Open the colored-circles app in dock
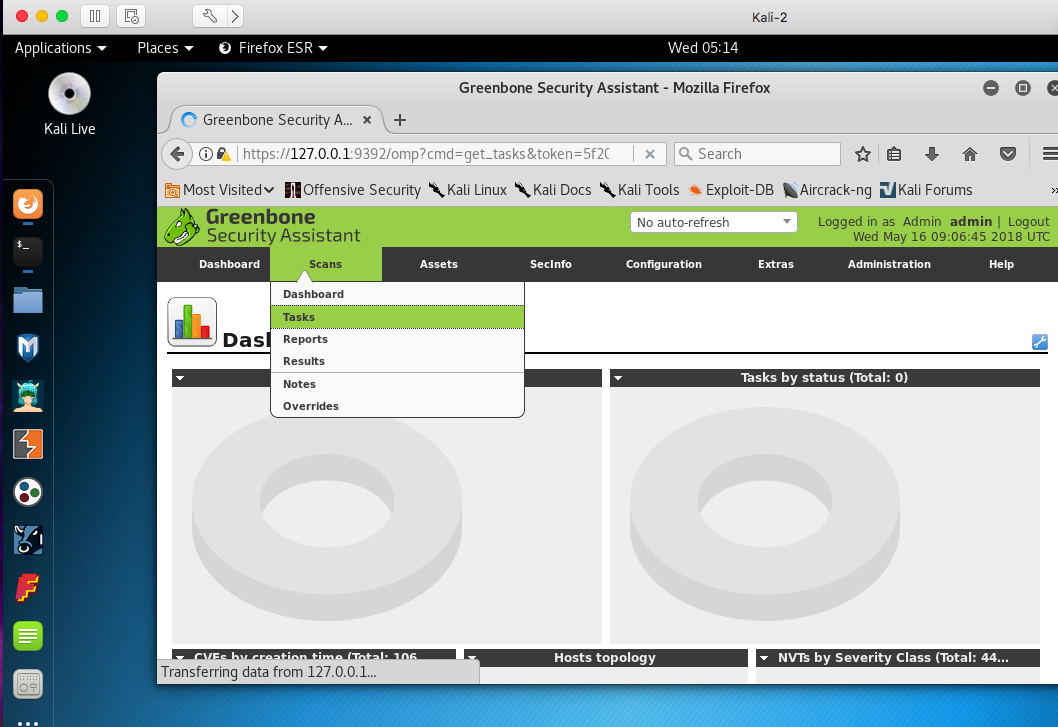The image size is (1058, 727). pos(28,492)
